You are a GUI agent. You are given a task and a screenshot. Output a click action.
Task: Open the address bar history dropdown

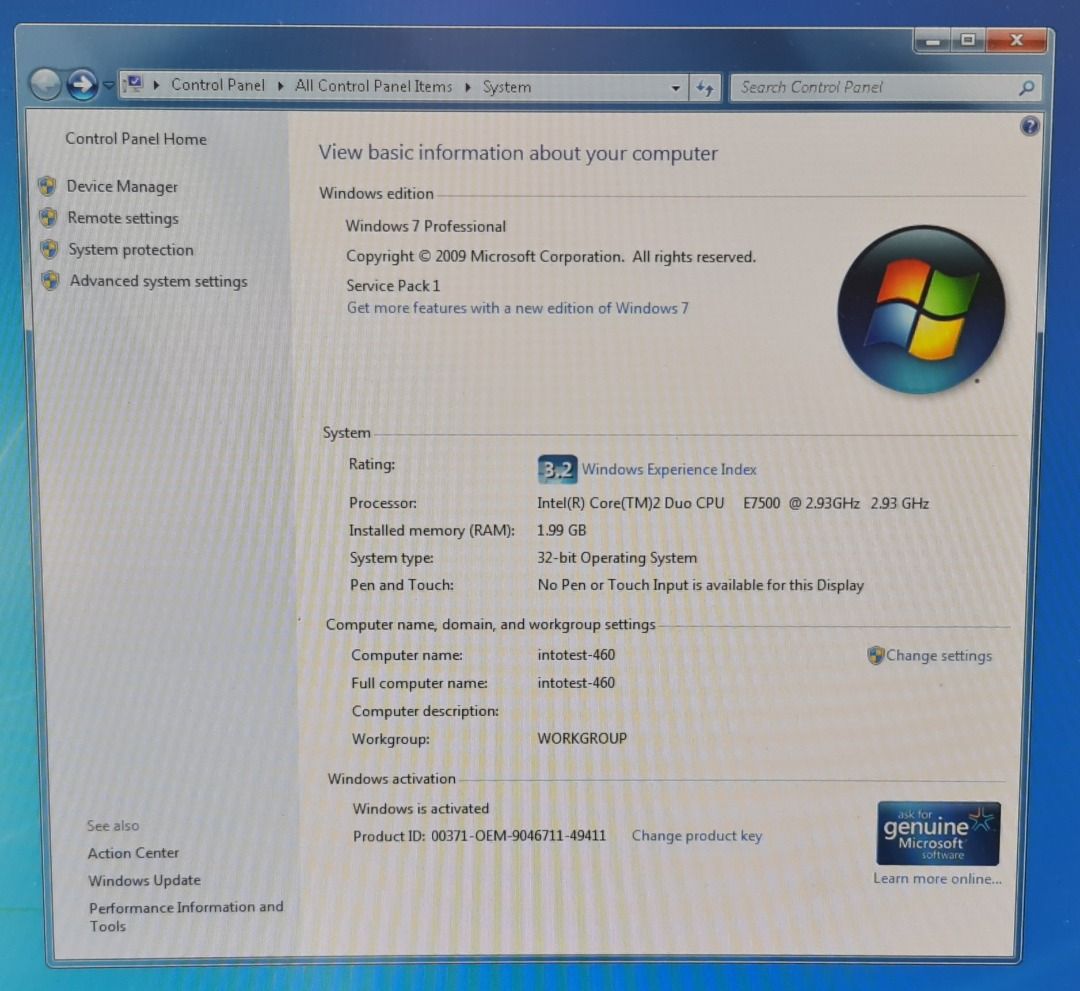(x=676, y=87)
